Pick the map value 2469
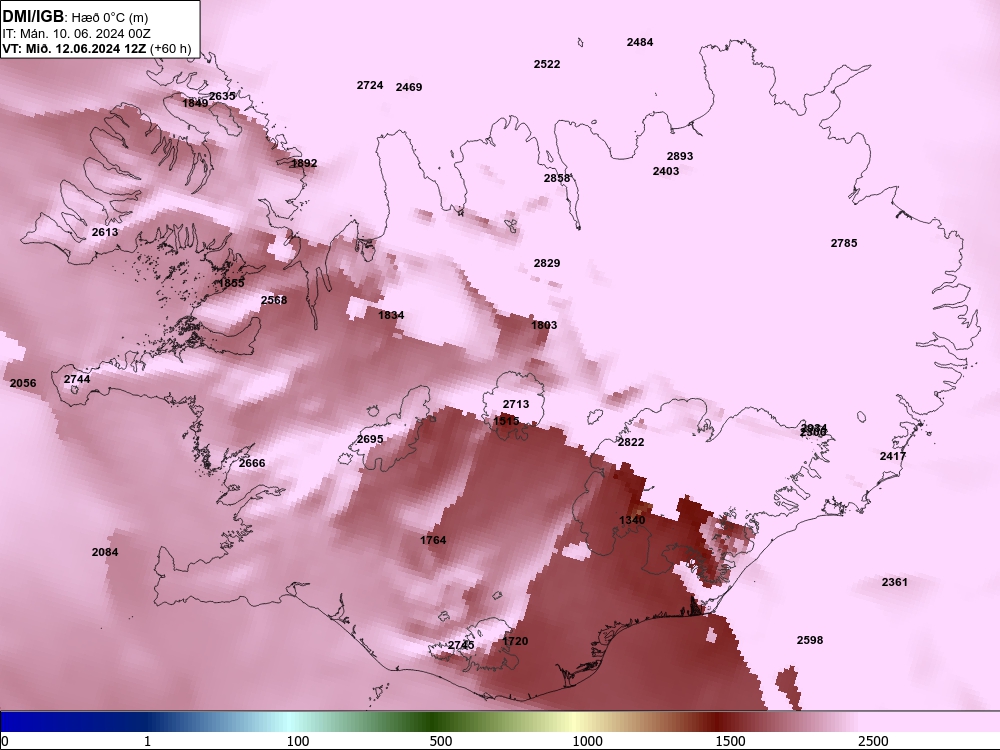 tap(409, 87)
